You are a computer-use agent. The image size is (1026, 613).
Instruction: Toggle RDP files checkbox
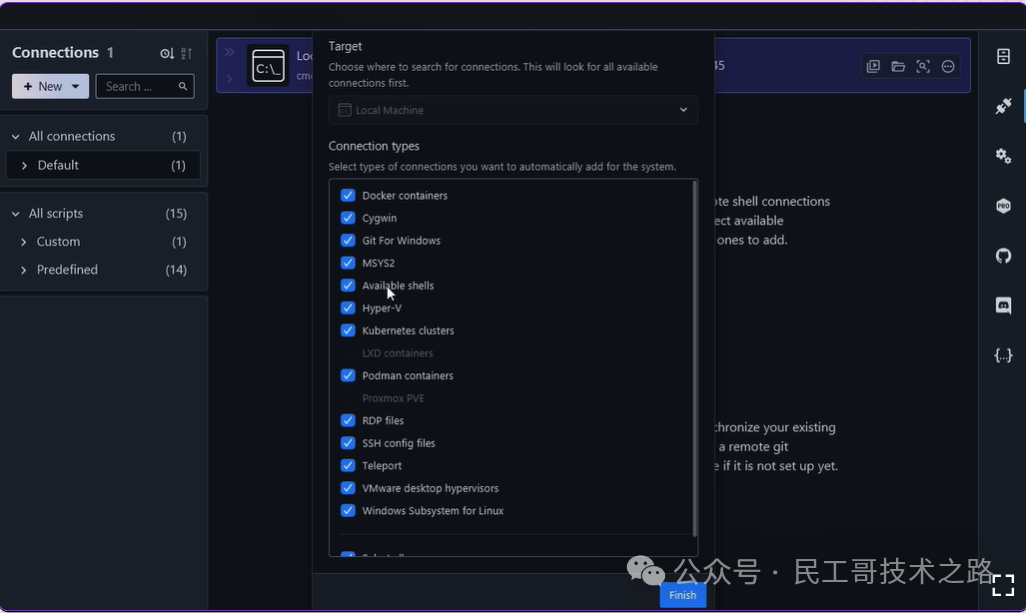point(348,420)
